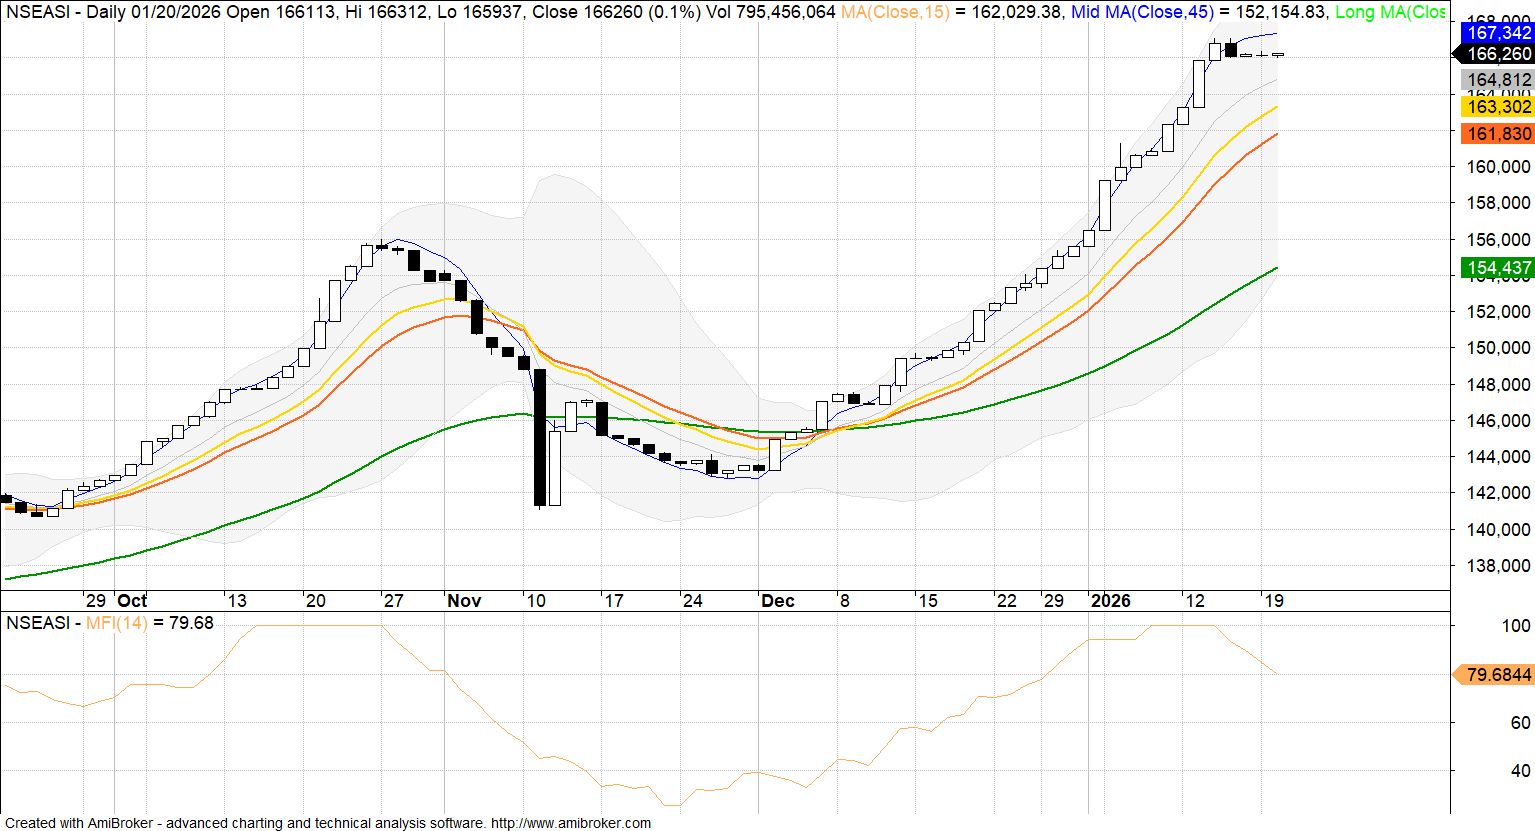Click the MFI(14) indicator label
The image size is (1535, 831).
116,623
